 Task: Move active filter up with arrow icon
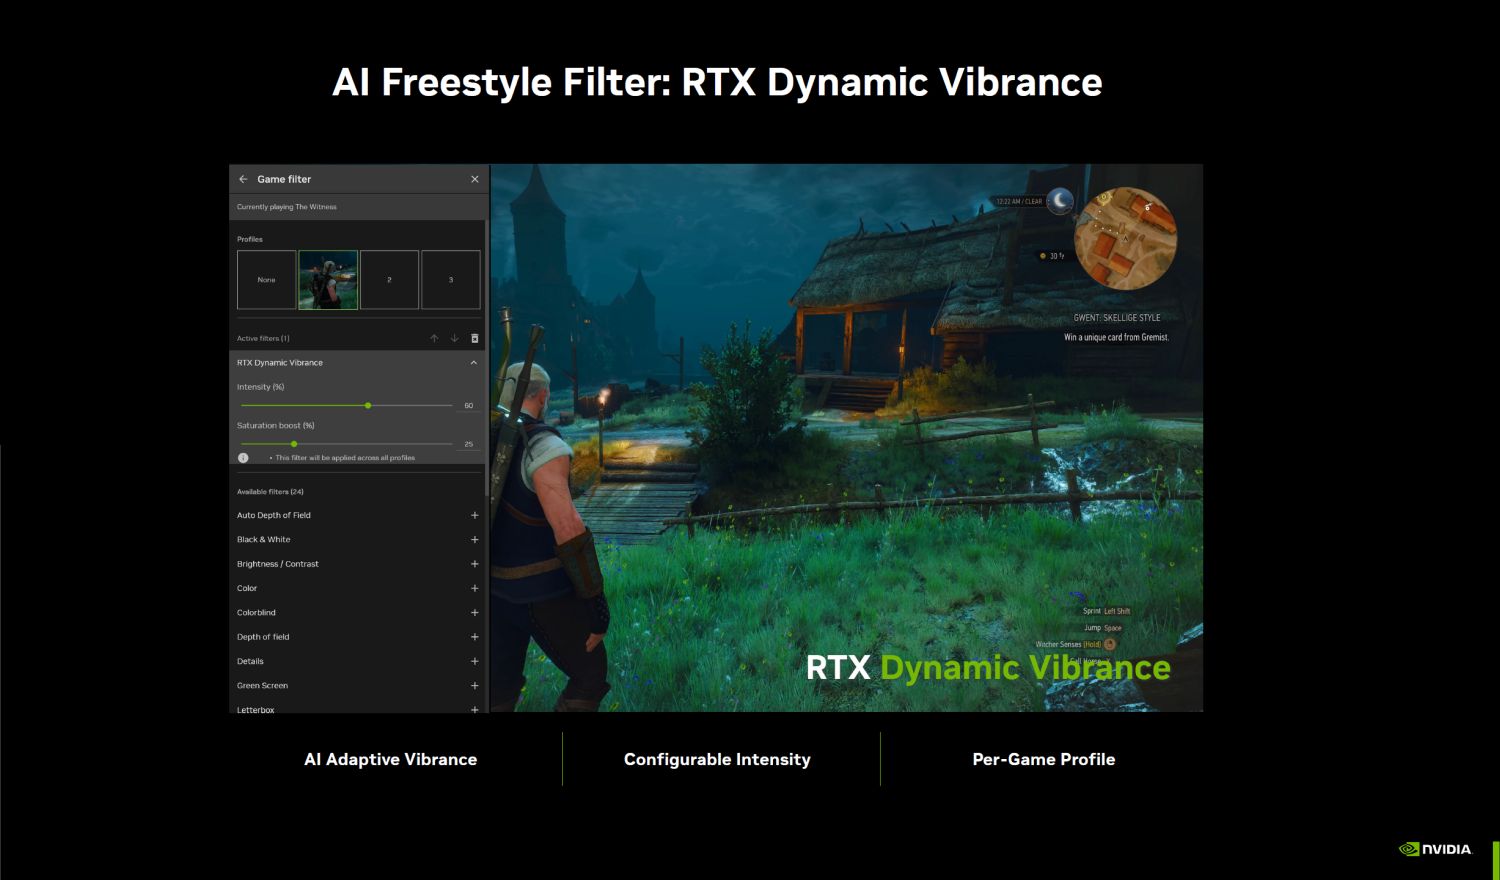click(x=434, y=338)
